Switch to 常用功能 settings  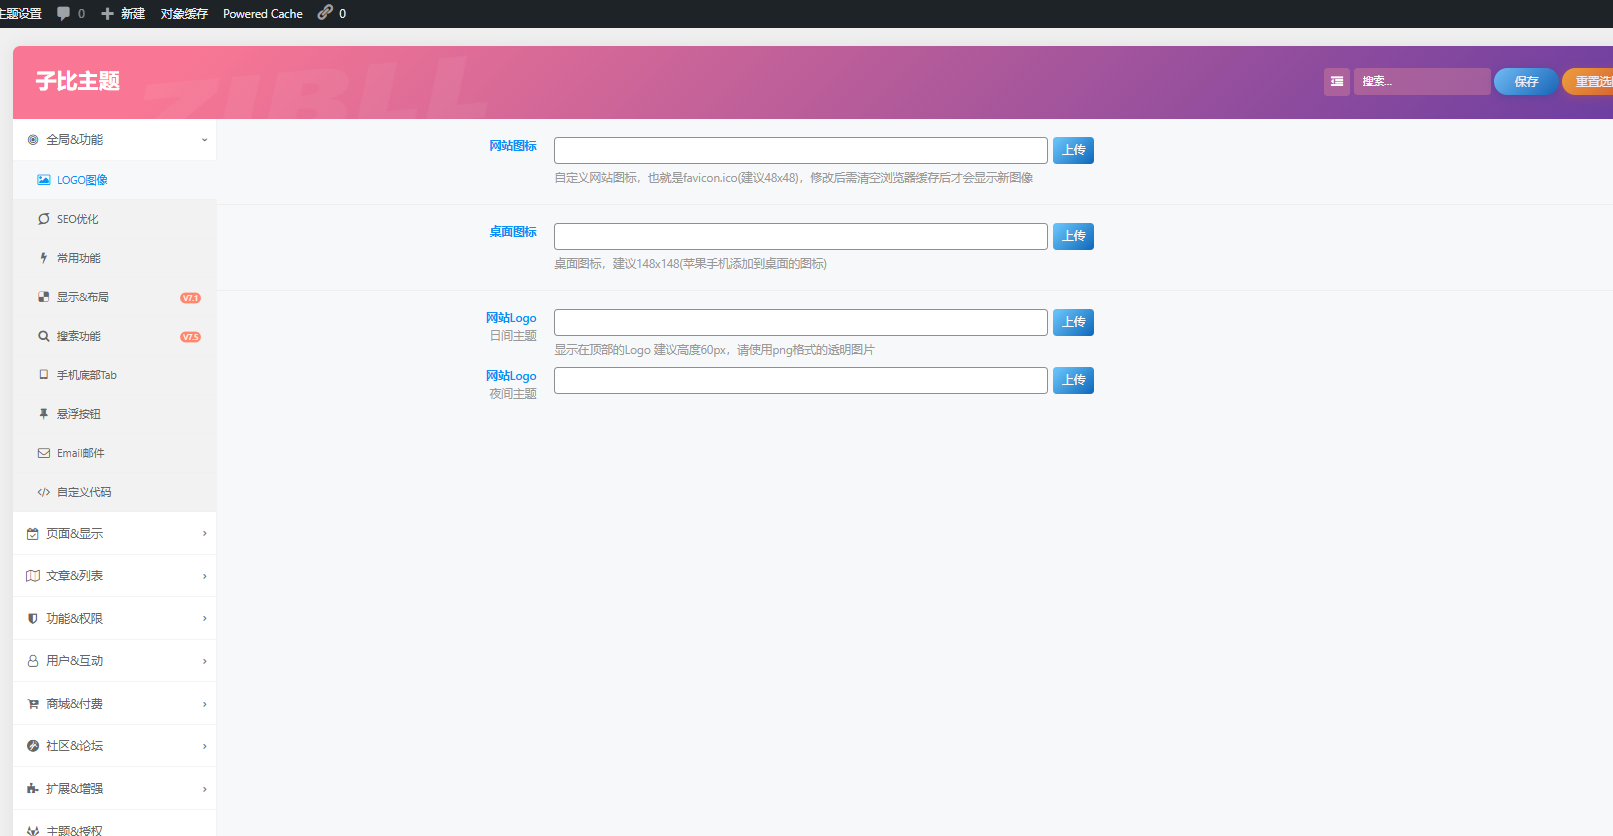pyautogui.click(x=115, y=258)
